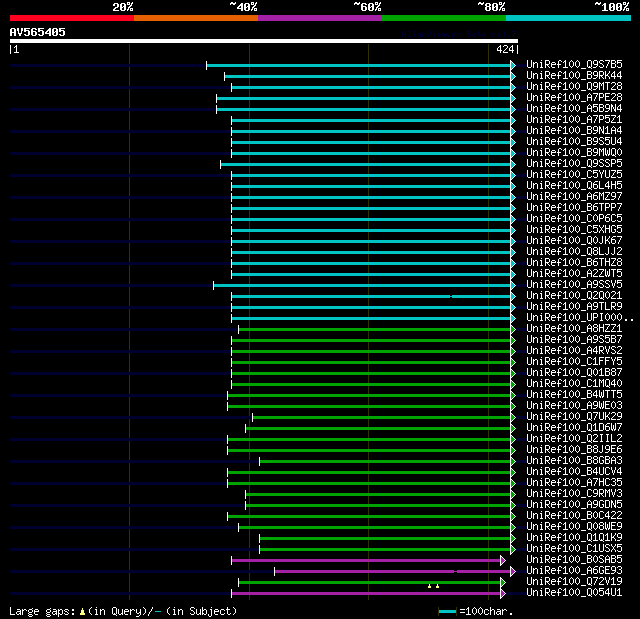
Task: Click the UniRef100_A9GDN5 label
Action: coord(574,505)
